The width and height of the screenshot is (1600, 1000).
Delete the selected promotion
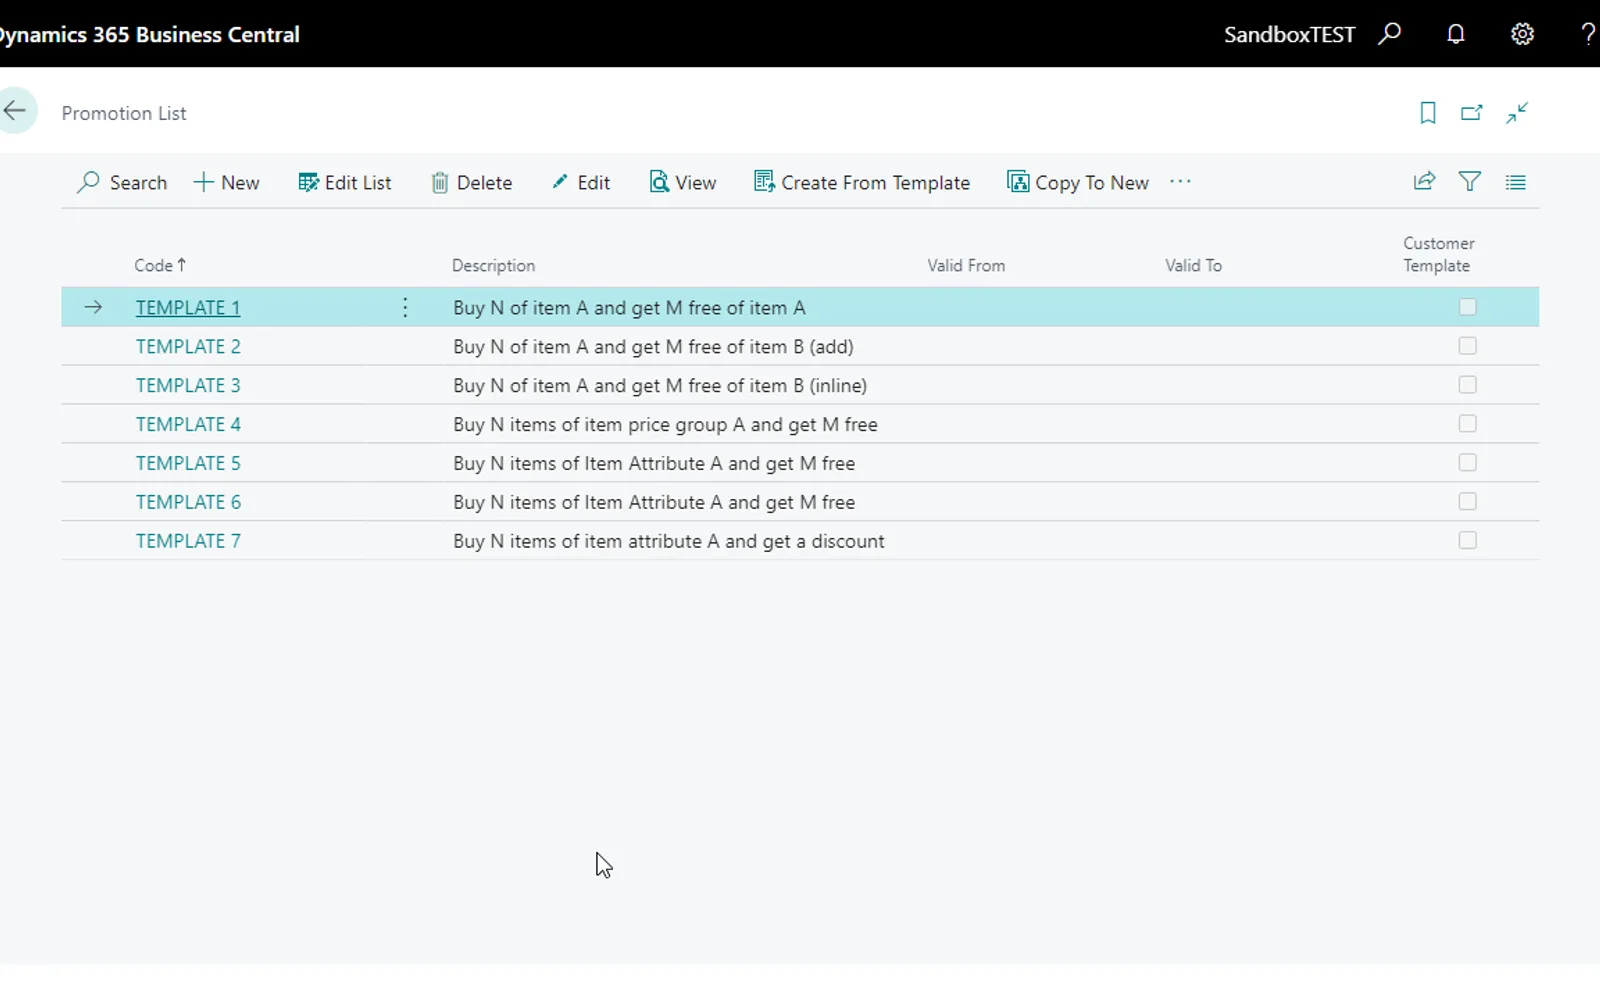[x=472, y=182]
